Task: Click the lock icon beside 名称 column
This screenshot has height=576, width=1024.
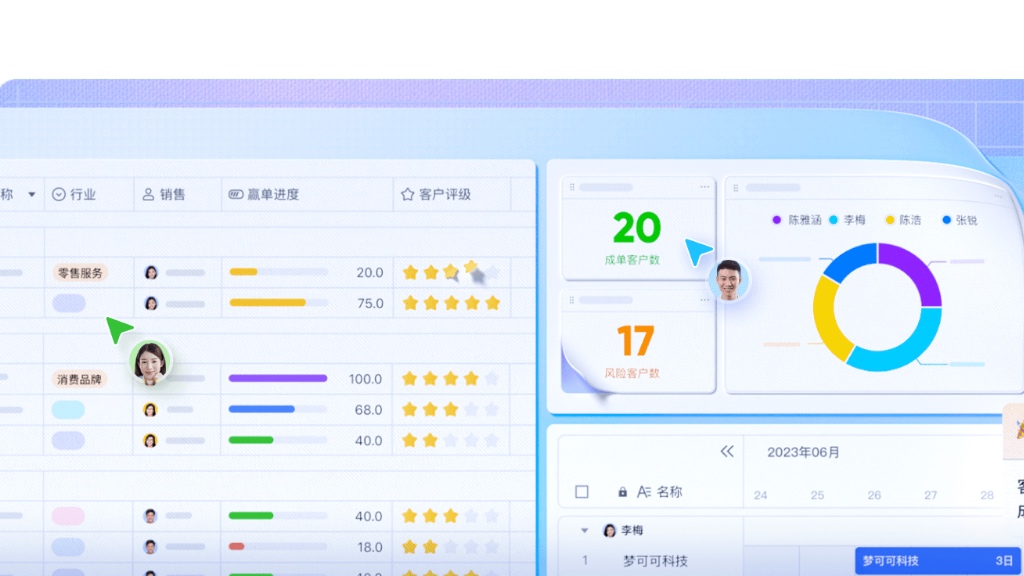Action: point(623,492)
